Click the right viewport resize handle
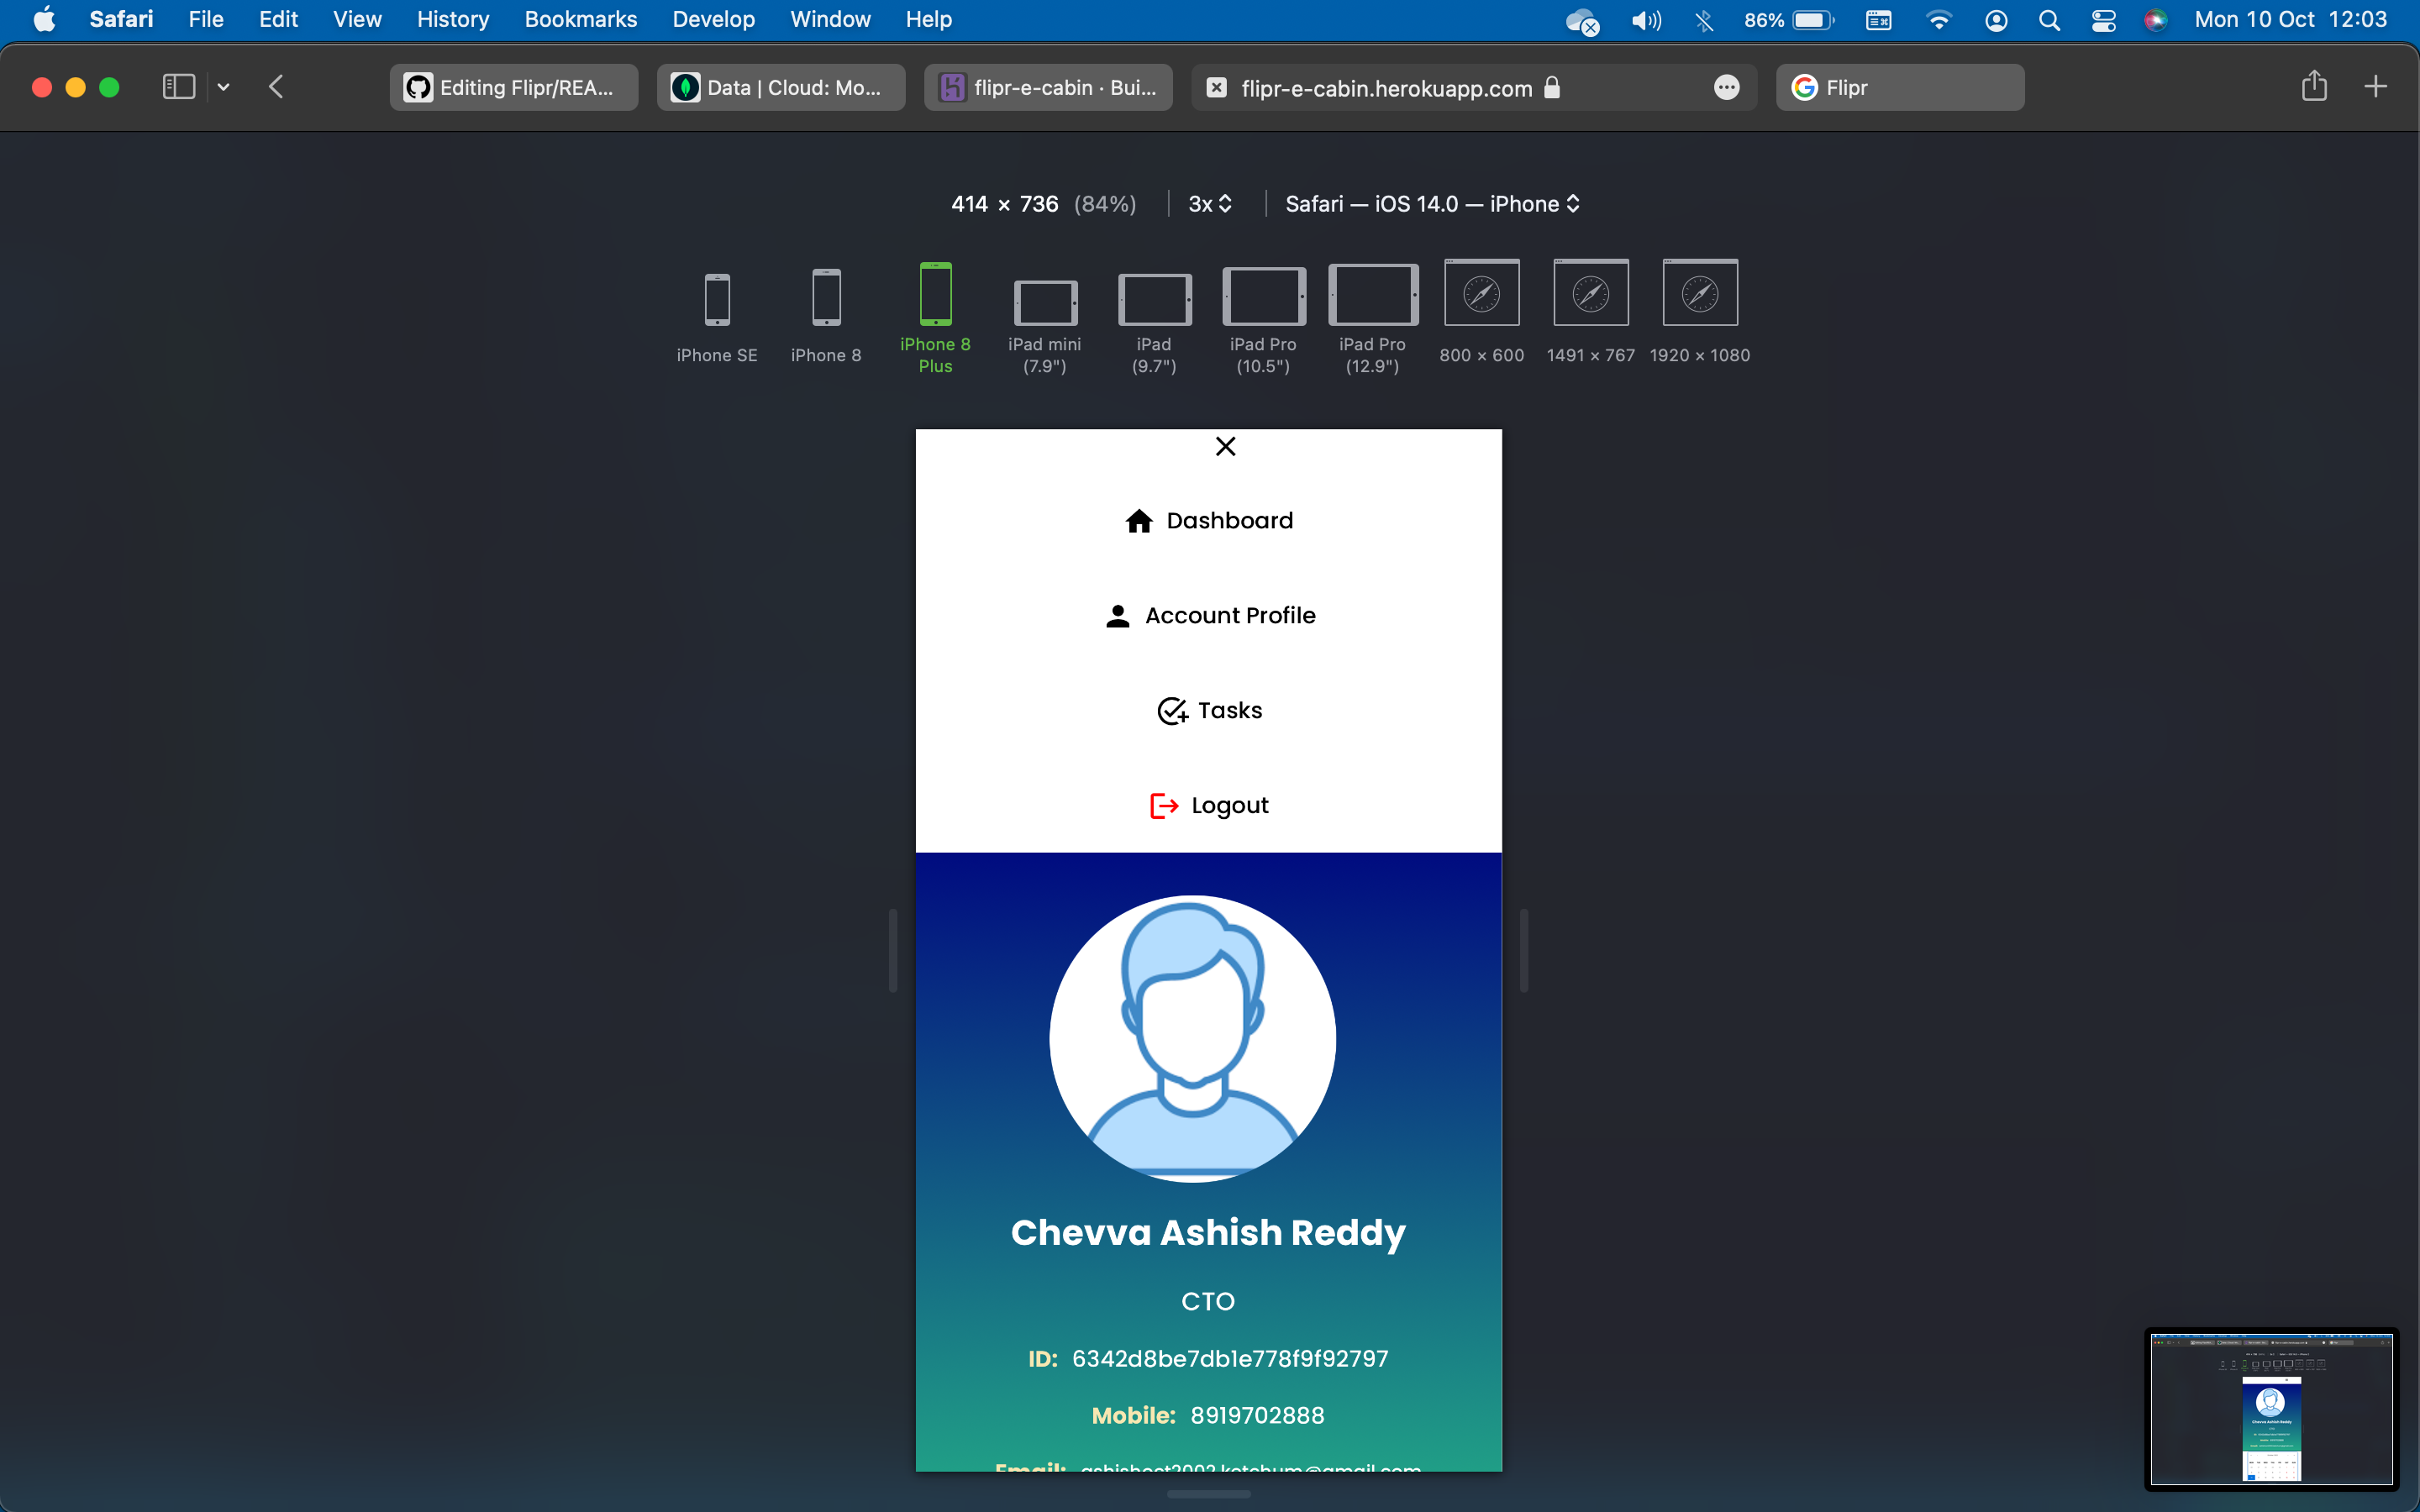Image resolution: width=2420 pixels, height=1512 pixels. point(1523,950)
